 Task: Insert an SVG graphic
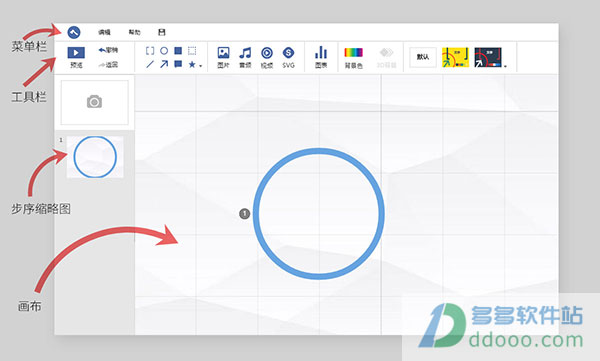coord(289,57)
